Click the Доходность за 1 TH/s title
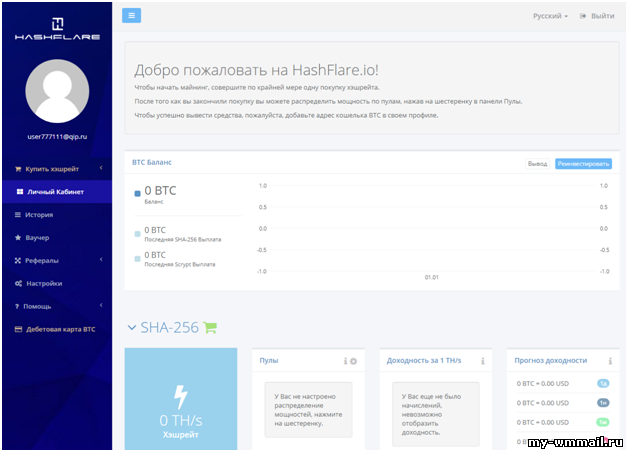 coord(424,360)
